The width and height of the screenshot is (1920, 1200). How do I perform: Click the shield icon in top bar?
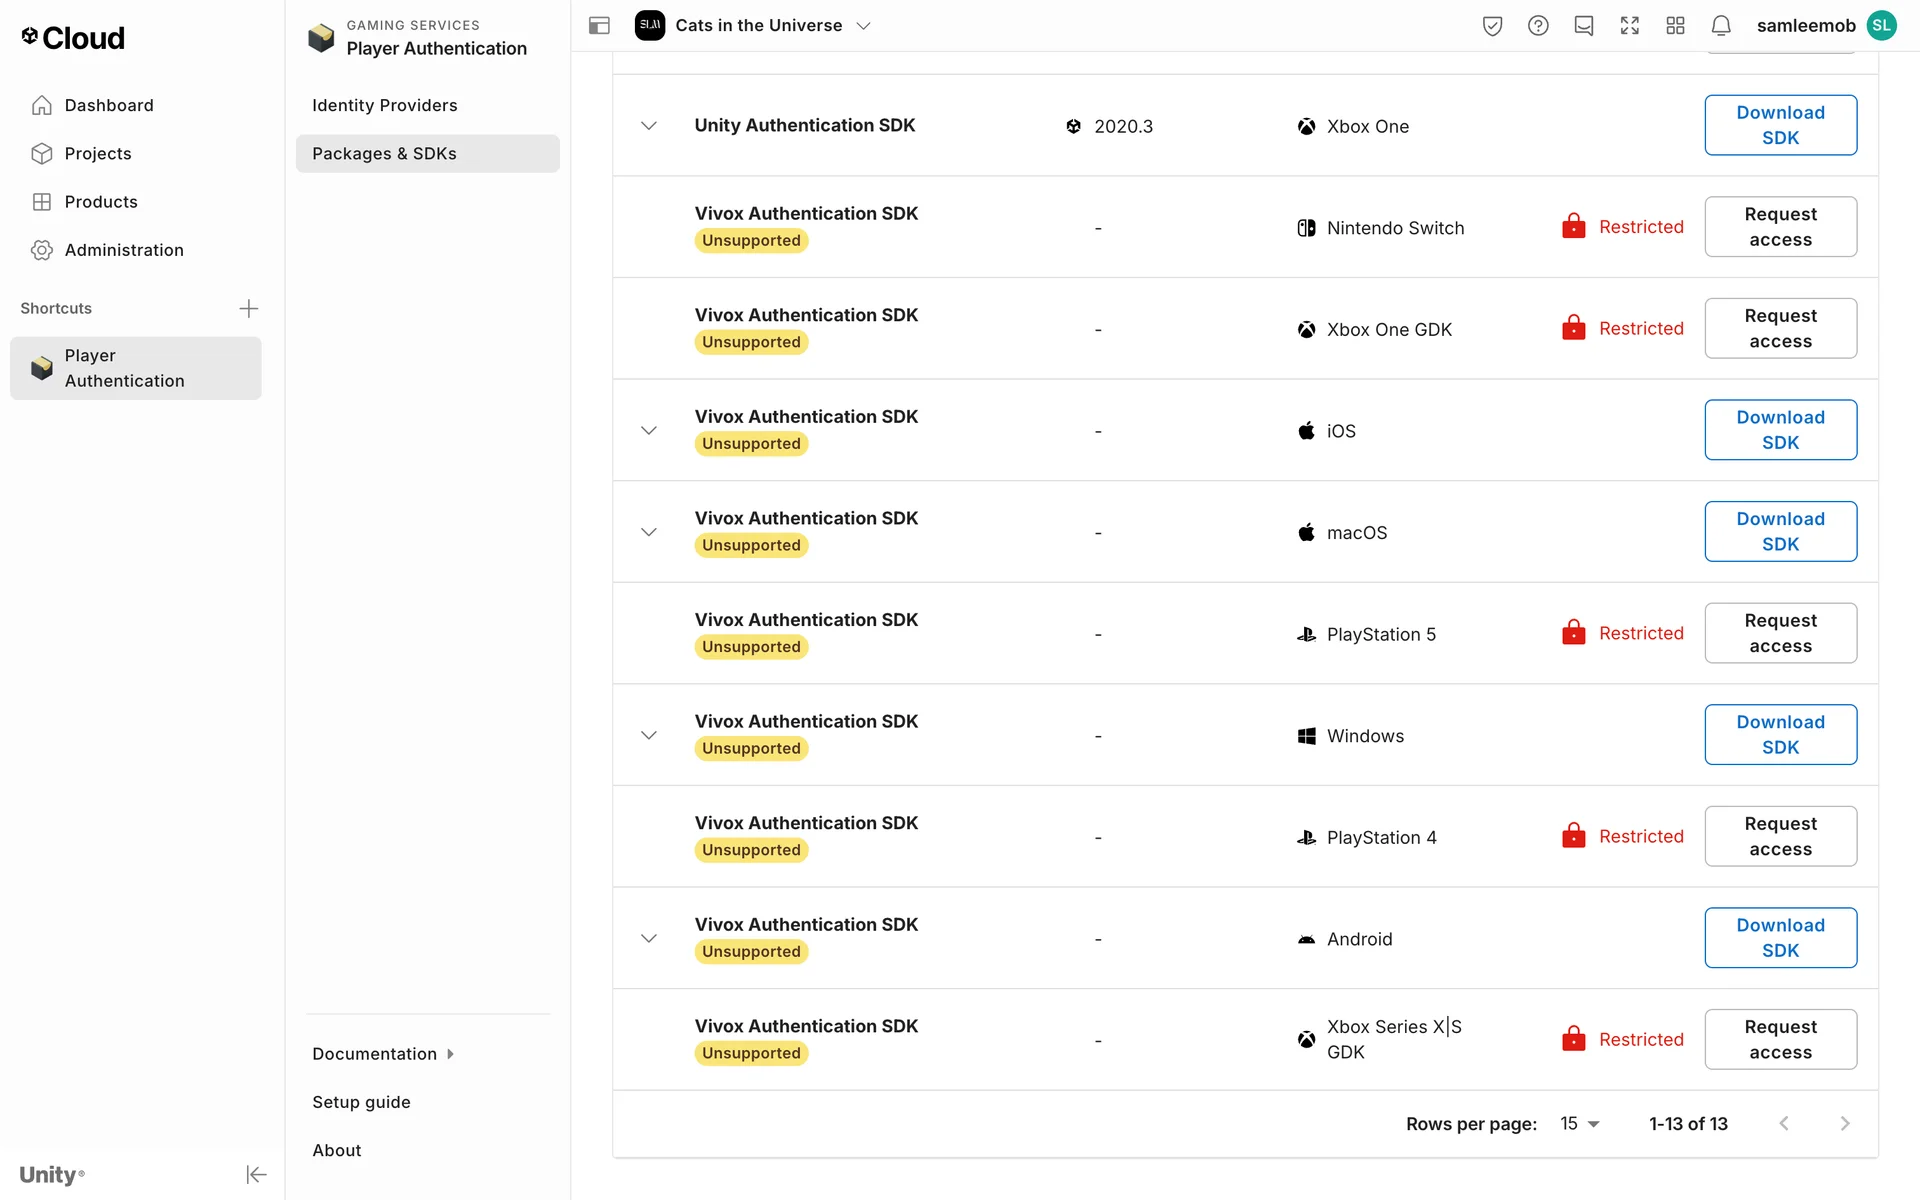(1492, 26)
